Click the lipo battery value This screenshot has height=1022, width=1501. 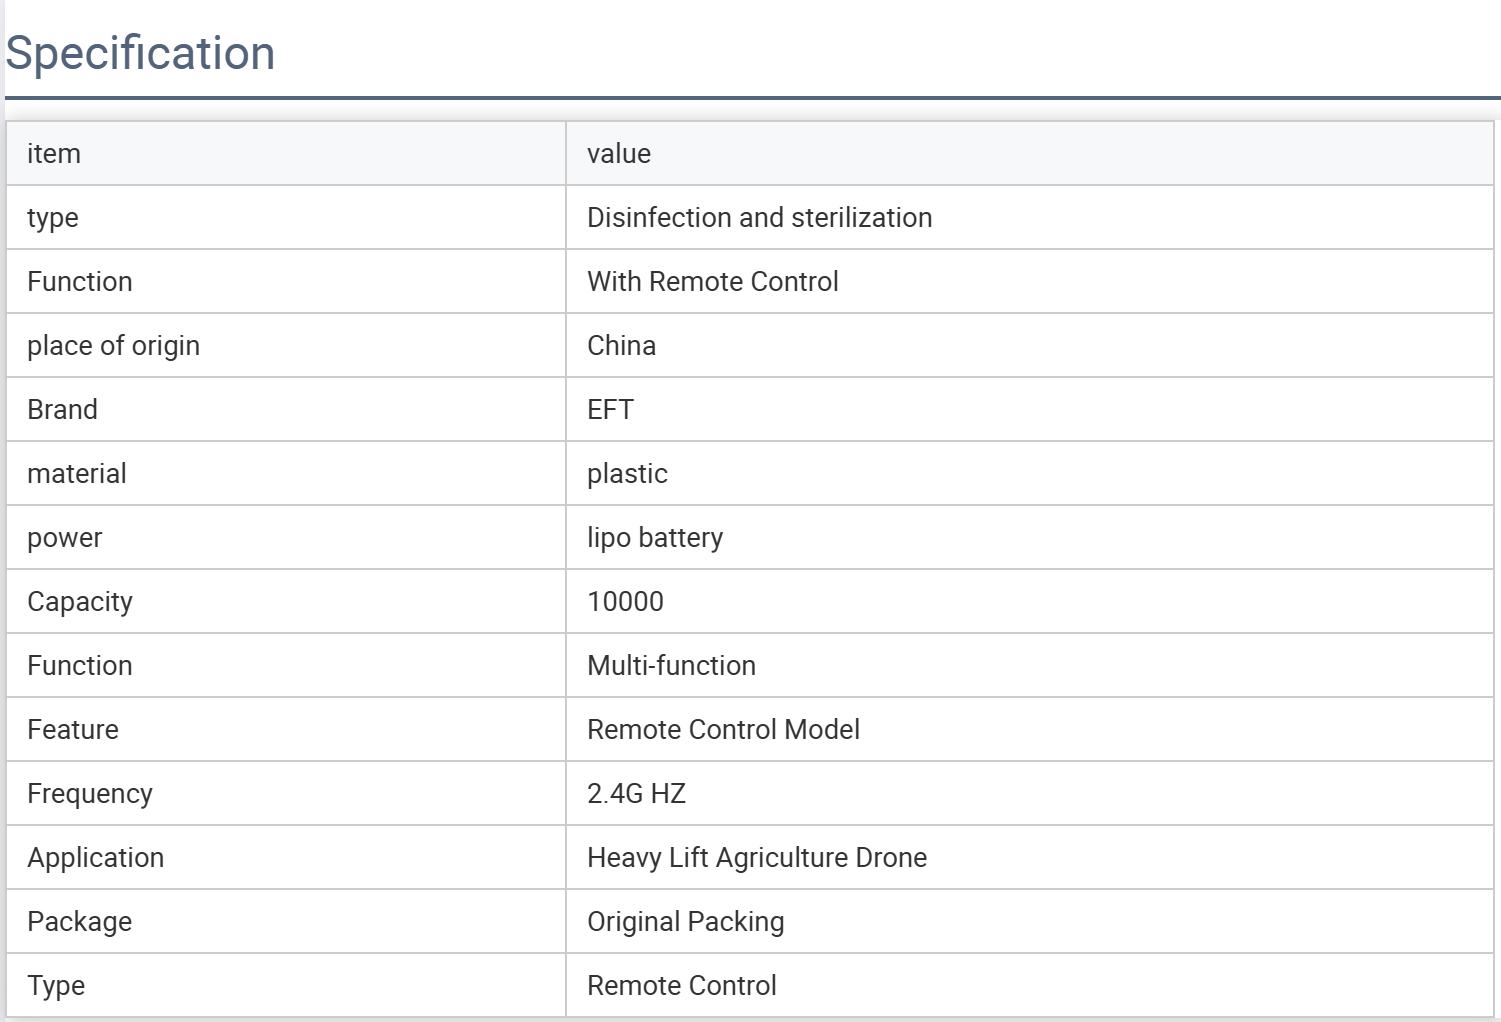[x=654, y=537]
